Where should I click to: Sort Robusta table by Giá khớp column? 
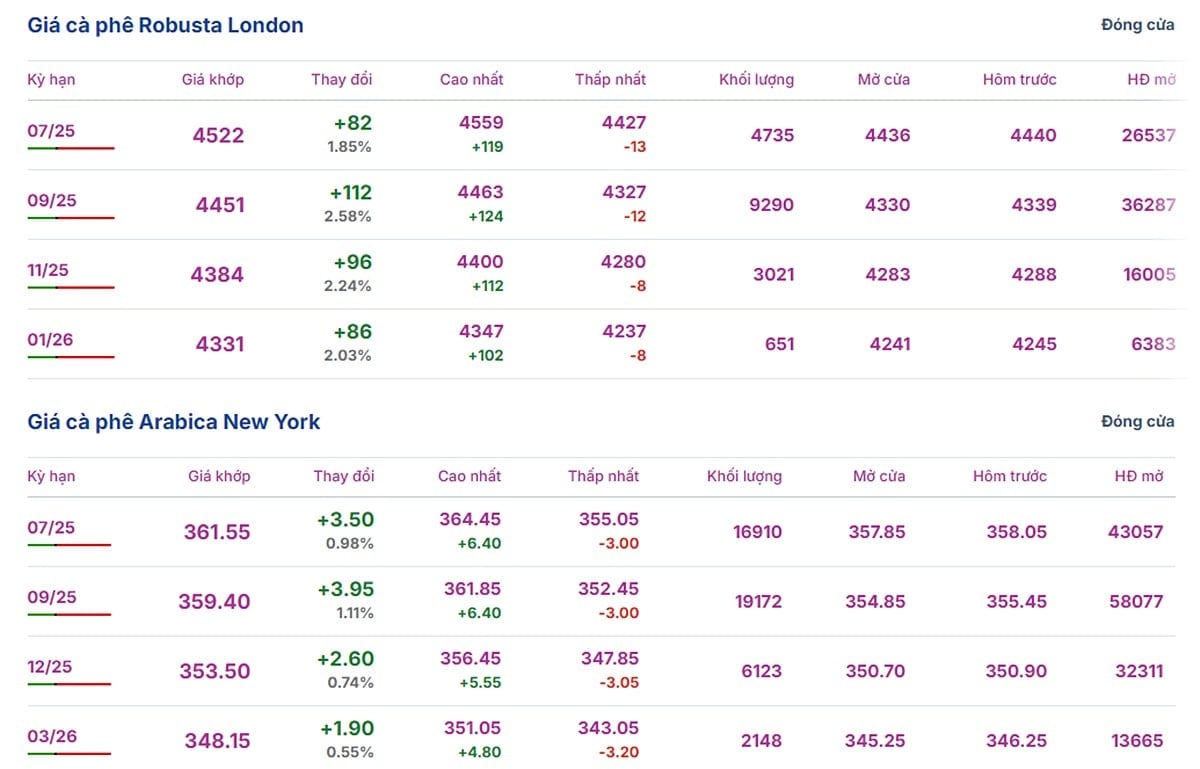click(x=213, y=79)
